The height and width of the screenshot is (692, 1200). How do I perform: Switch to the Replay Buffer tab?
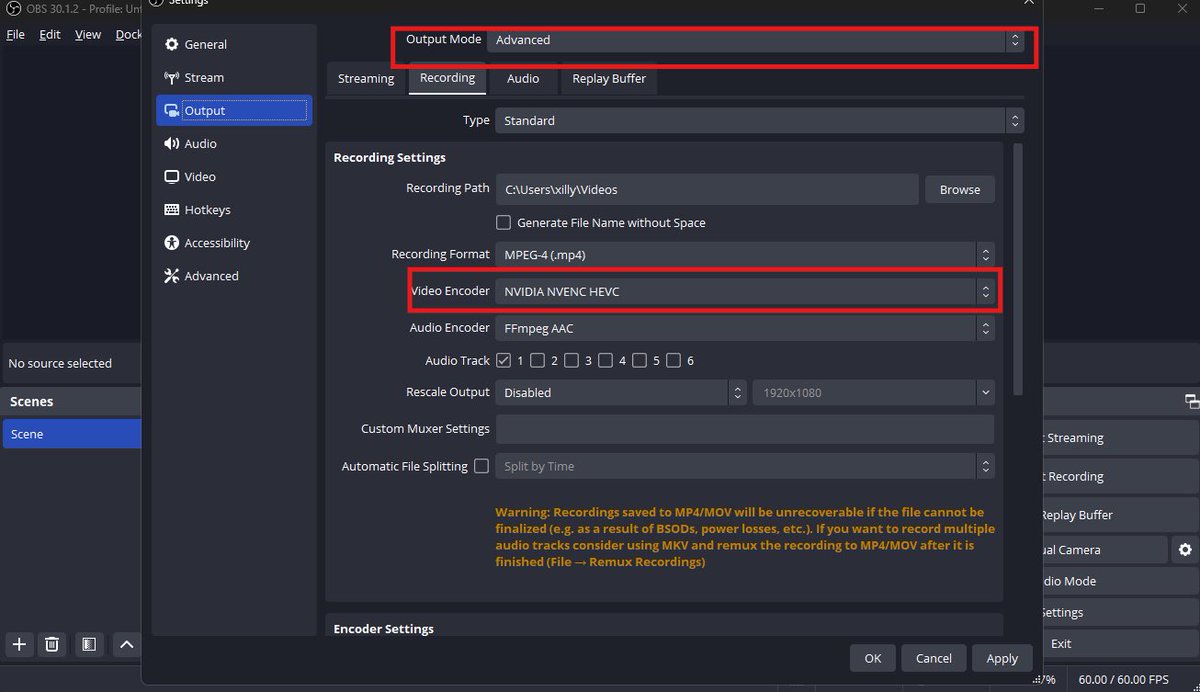tap(608, 78)
